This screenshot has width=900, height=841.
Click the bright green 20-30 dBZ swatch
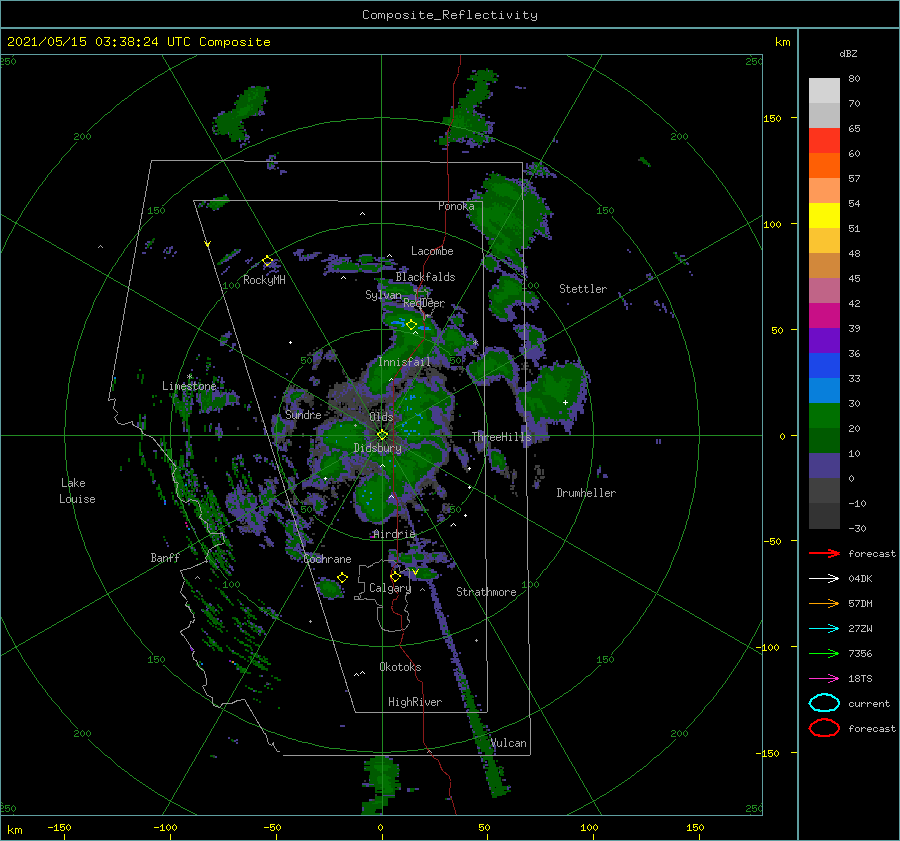(x=824, y=415)
